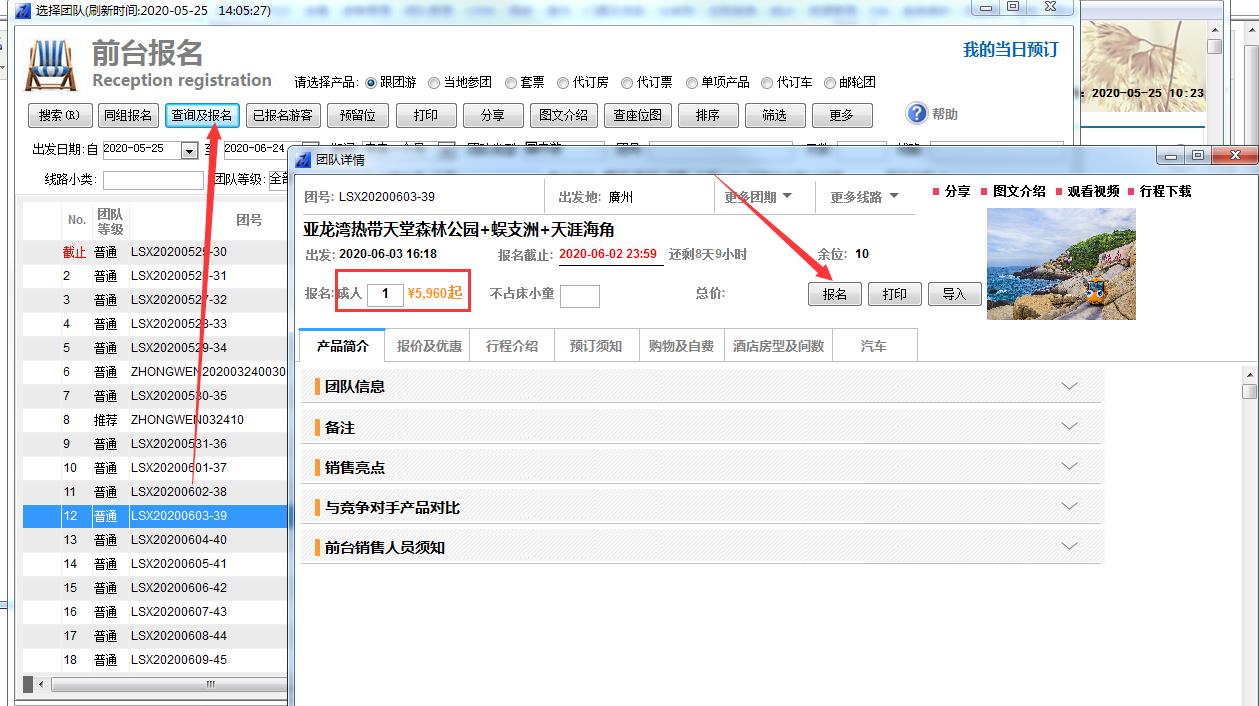Choose the 邮轮团 radio button
The image size is (1259, 706).
830,83
